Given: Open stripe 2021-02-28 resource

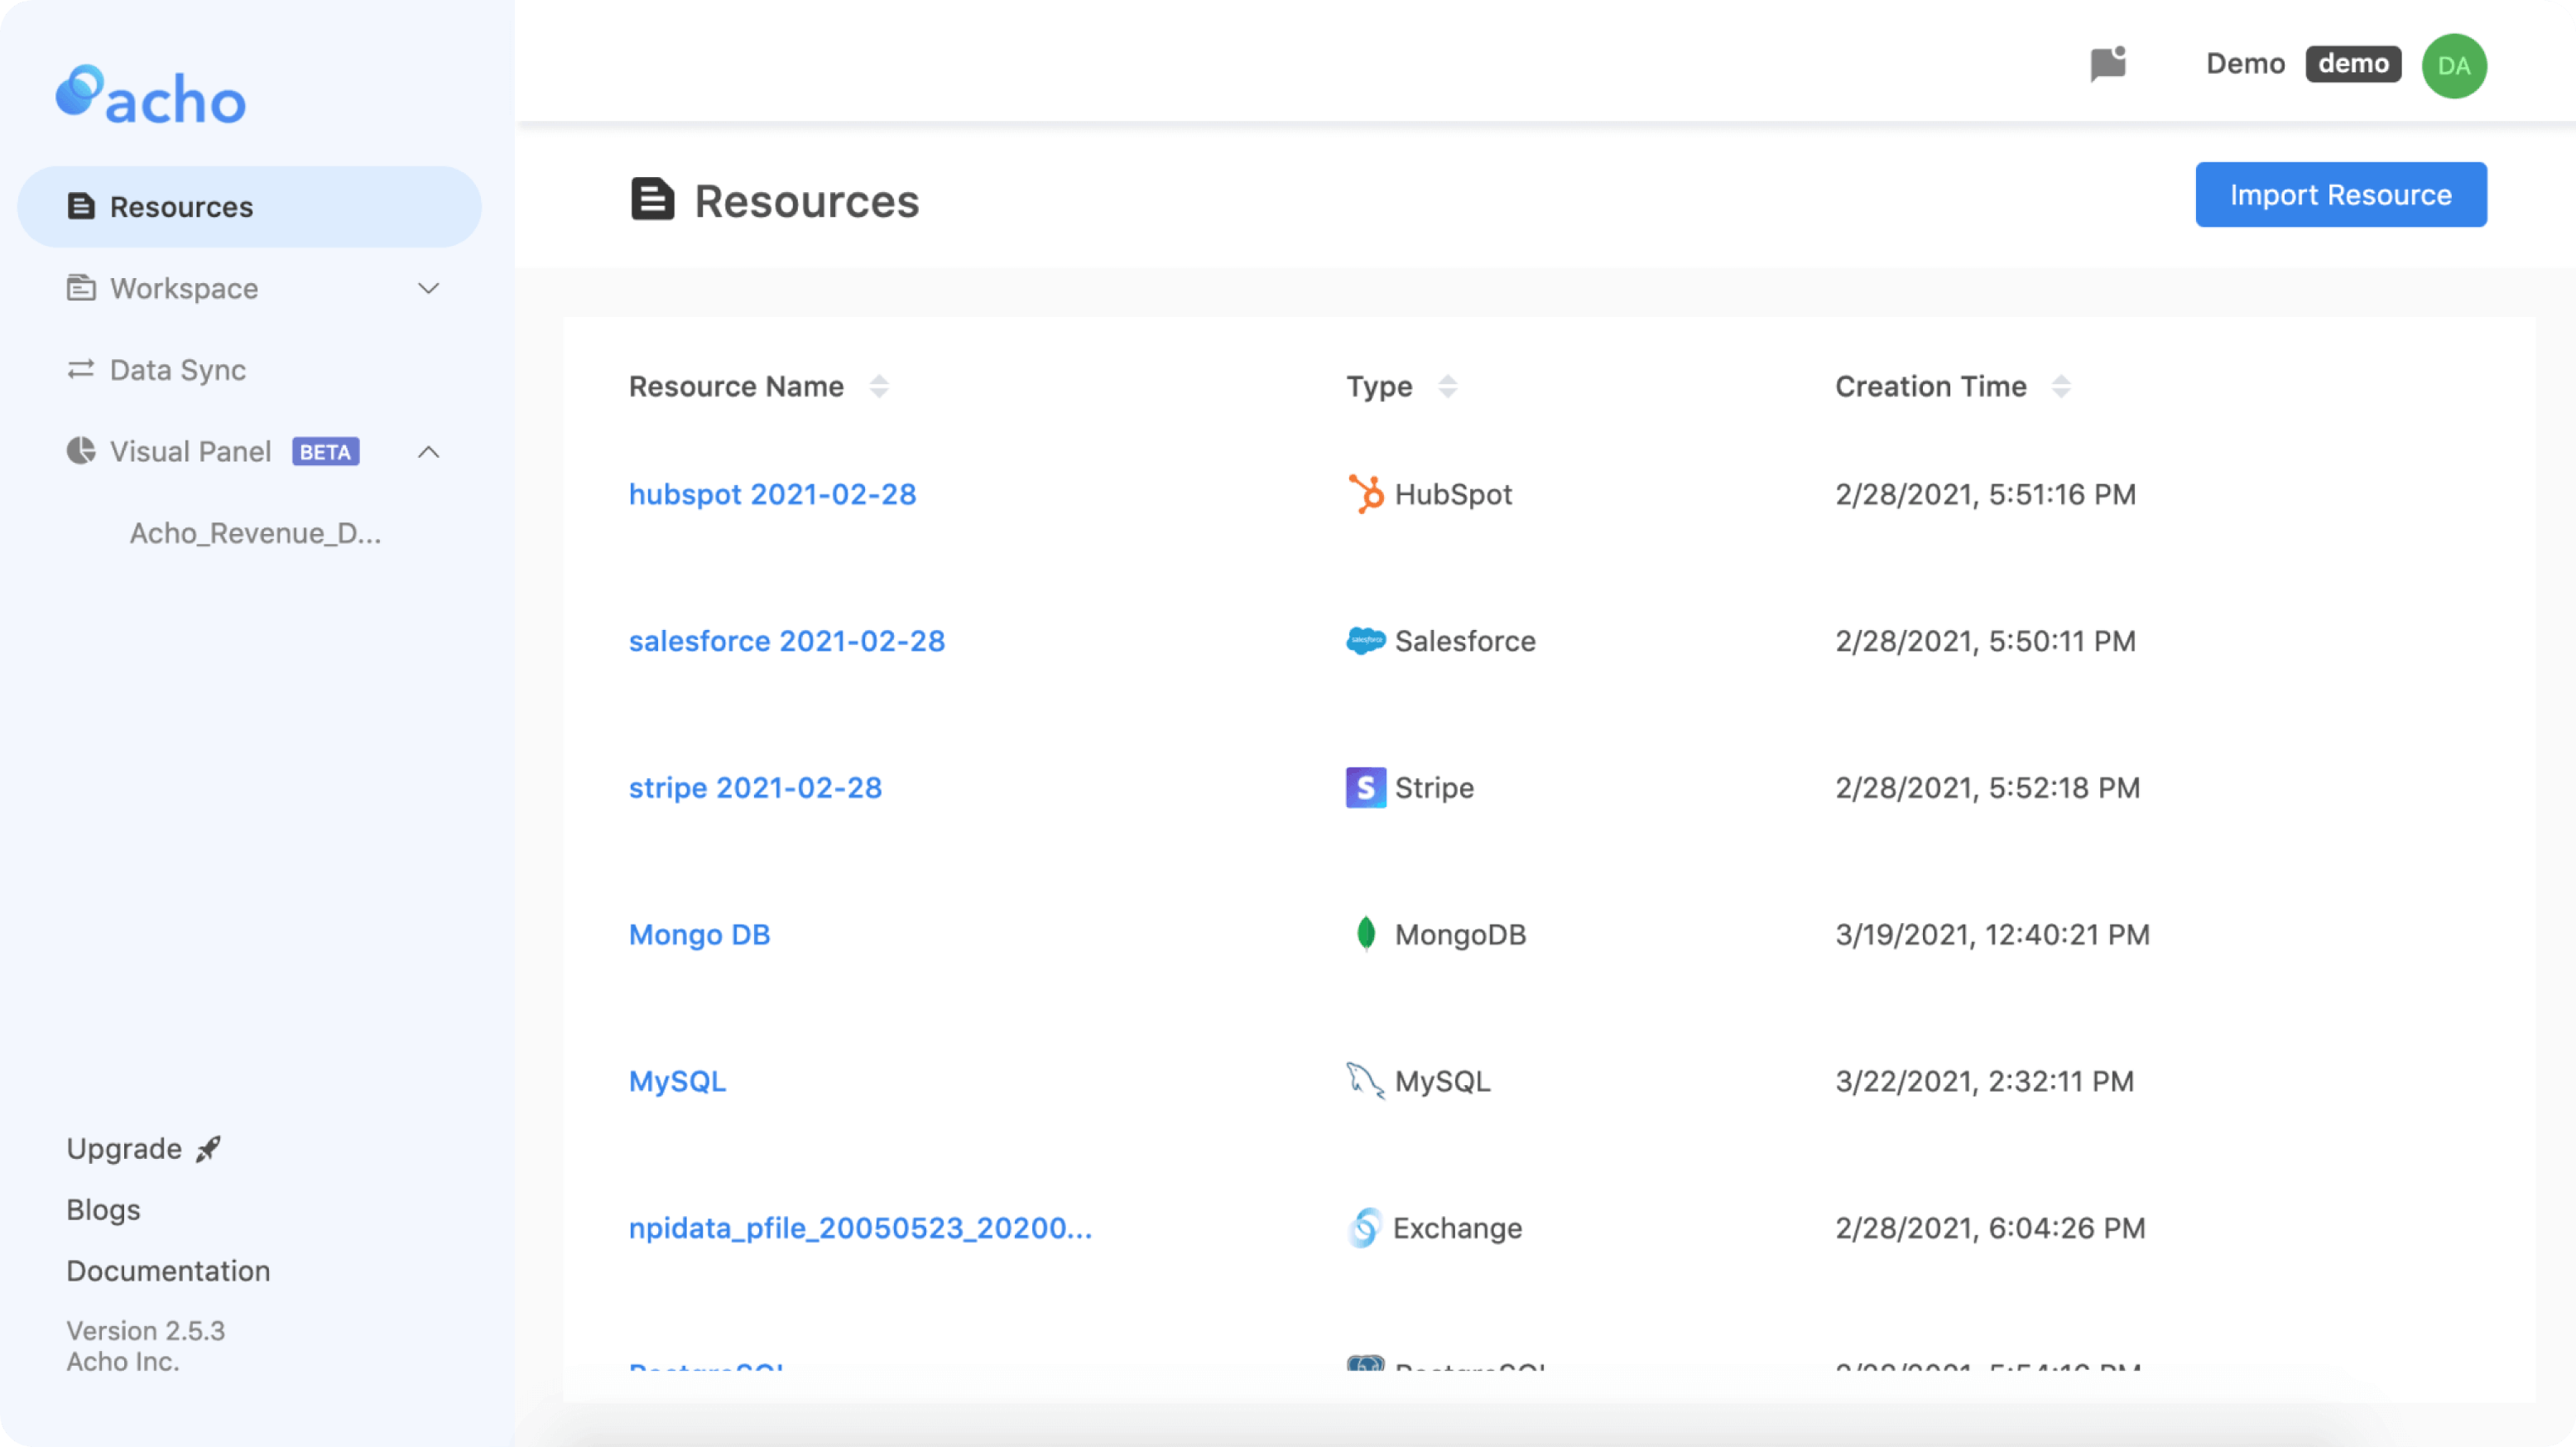Looking at the screenshot, I should [755, 788].
